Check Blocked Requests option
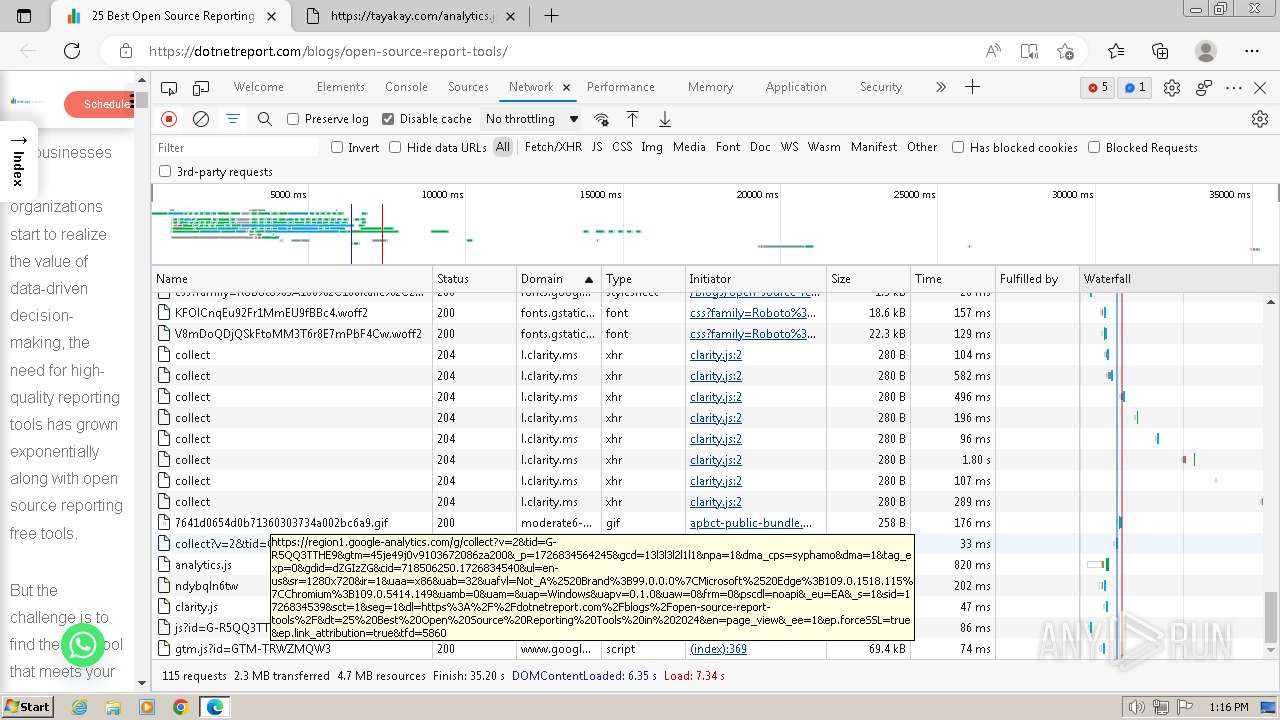 point(1094,148)
